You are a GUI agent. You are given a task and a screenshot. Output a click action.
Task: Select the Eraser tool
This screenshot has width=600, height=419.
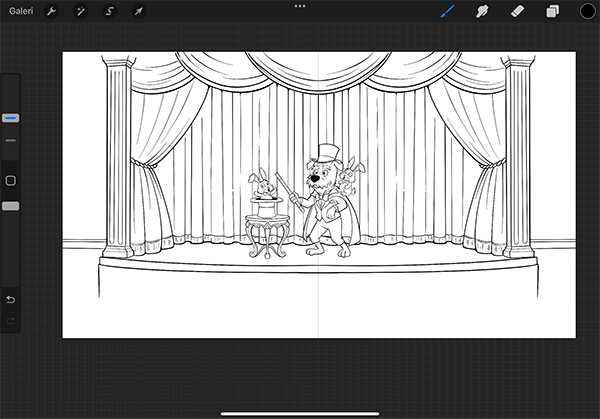[x=516, y=11]
